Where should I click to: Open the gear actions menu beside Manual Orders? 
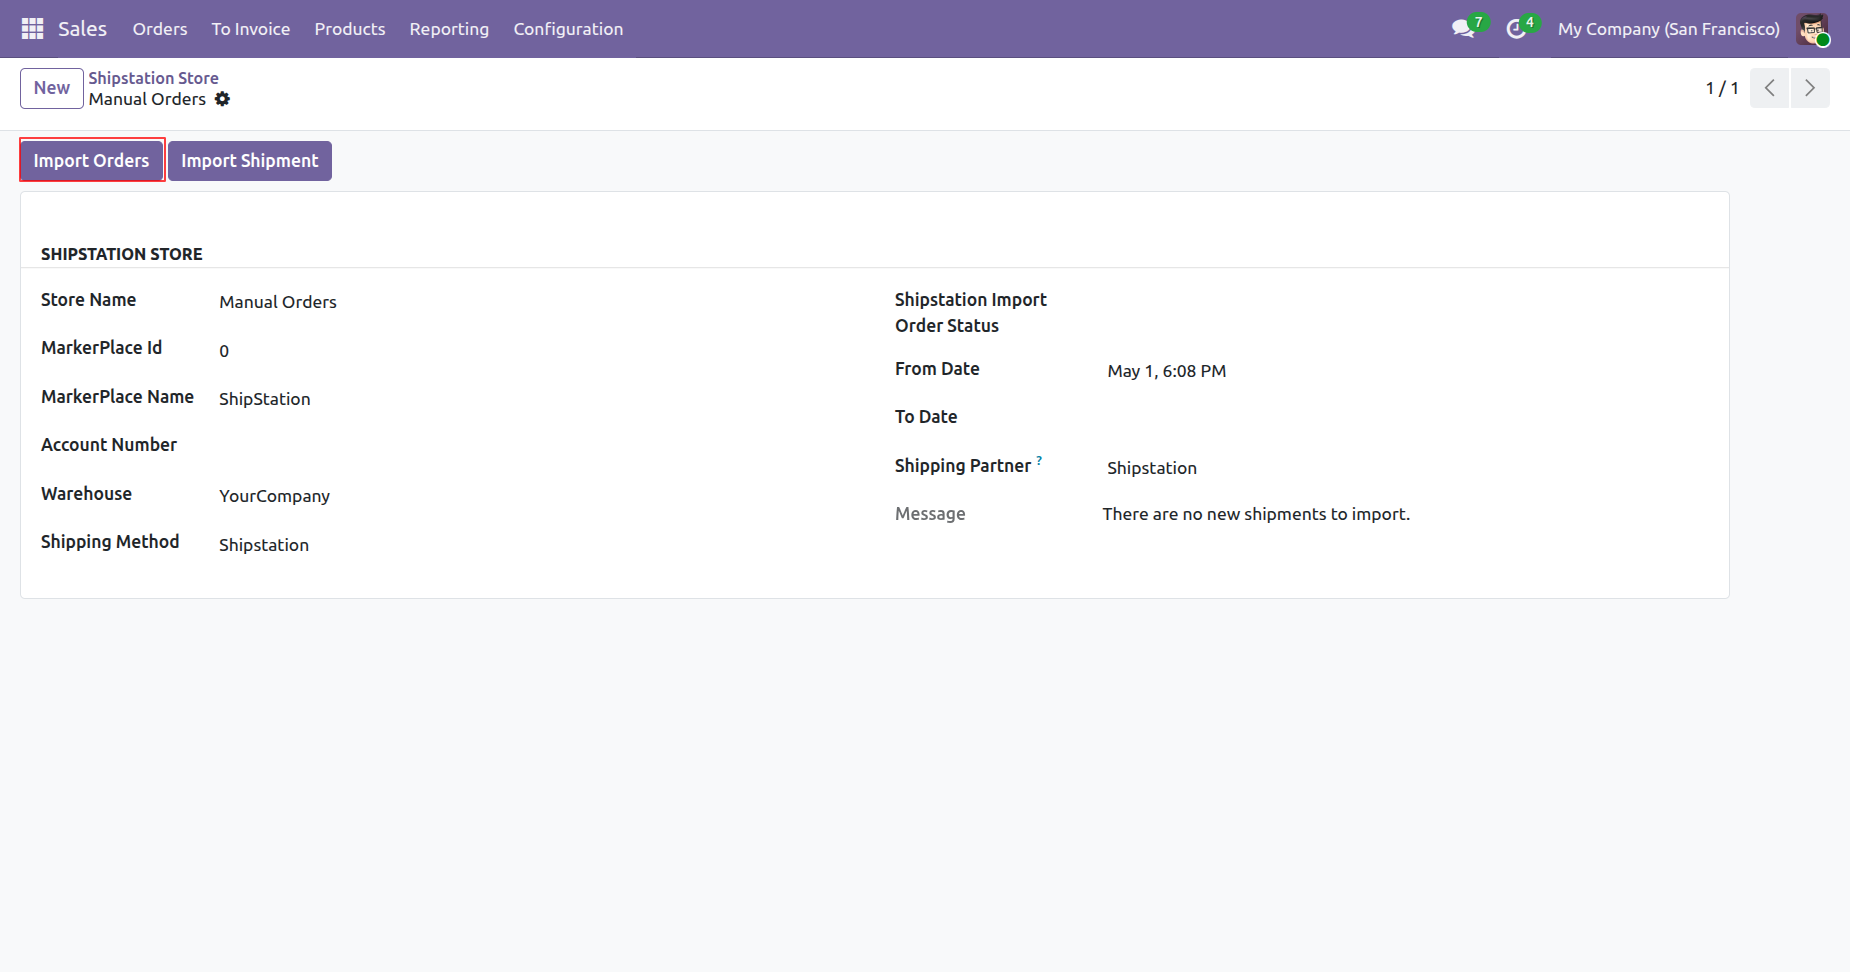click(x=222, y=99)
